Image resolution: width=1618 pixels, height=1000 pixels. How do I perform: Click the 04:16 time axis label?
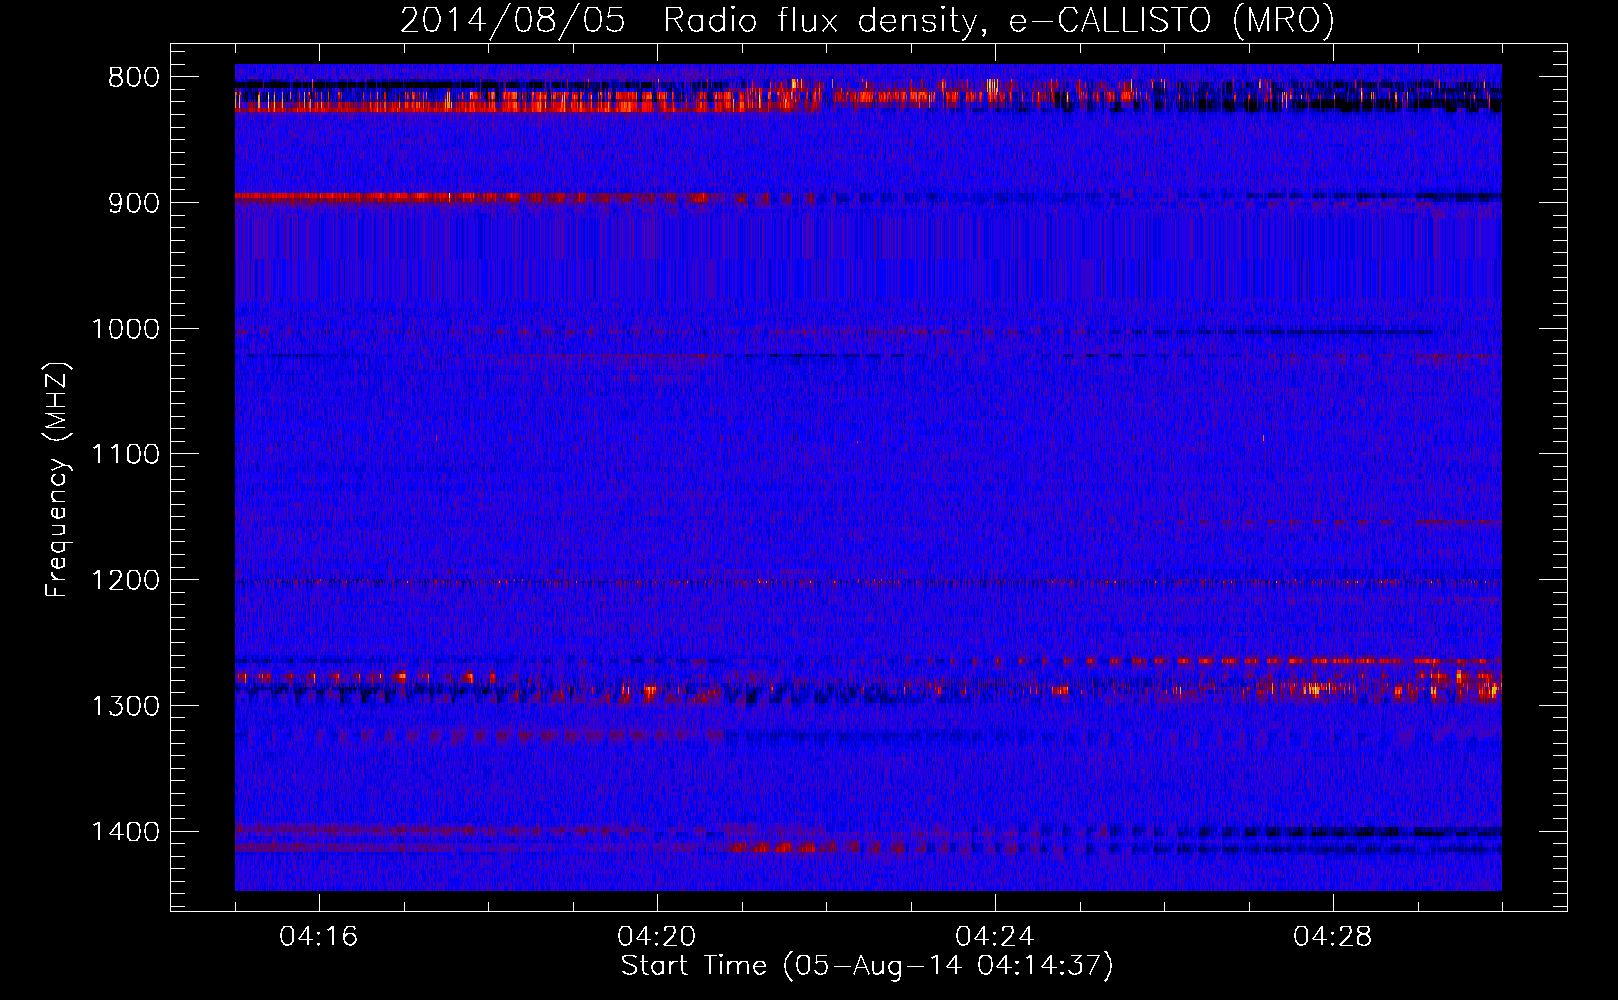(319, 937)
